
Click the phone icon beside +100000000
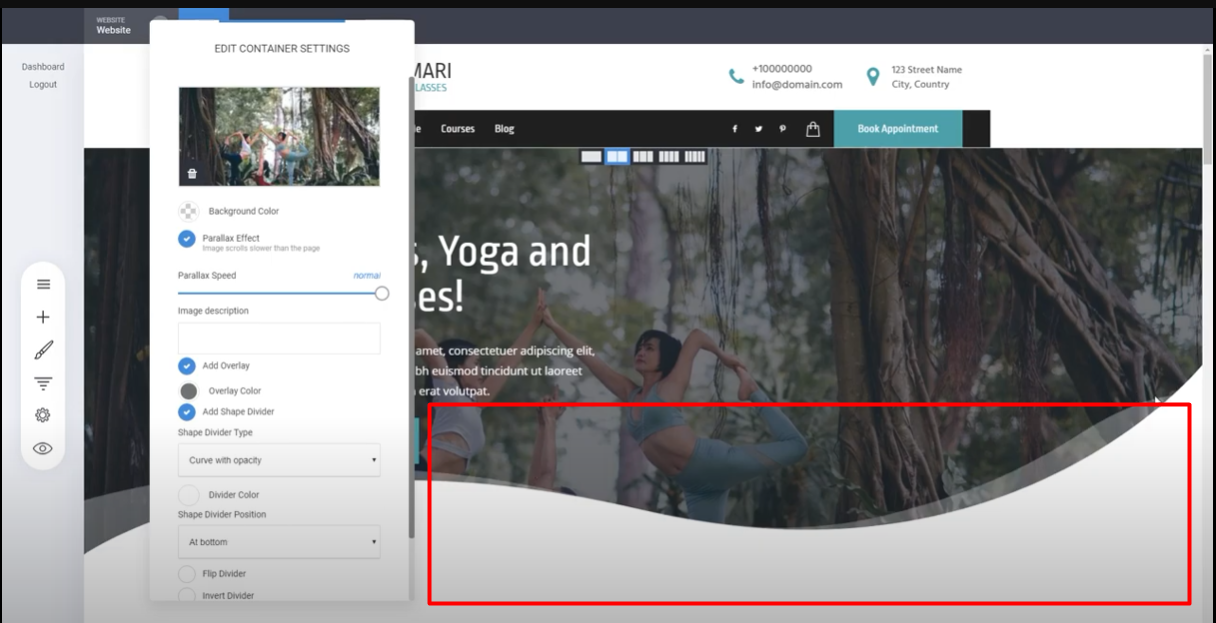[736, 76]
